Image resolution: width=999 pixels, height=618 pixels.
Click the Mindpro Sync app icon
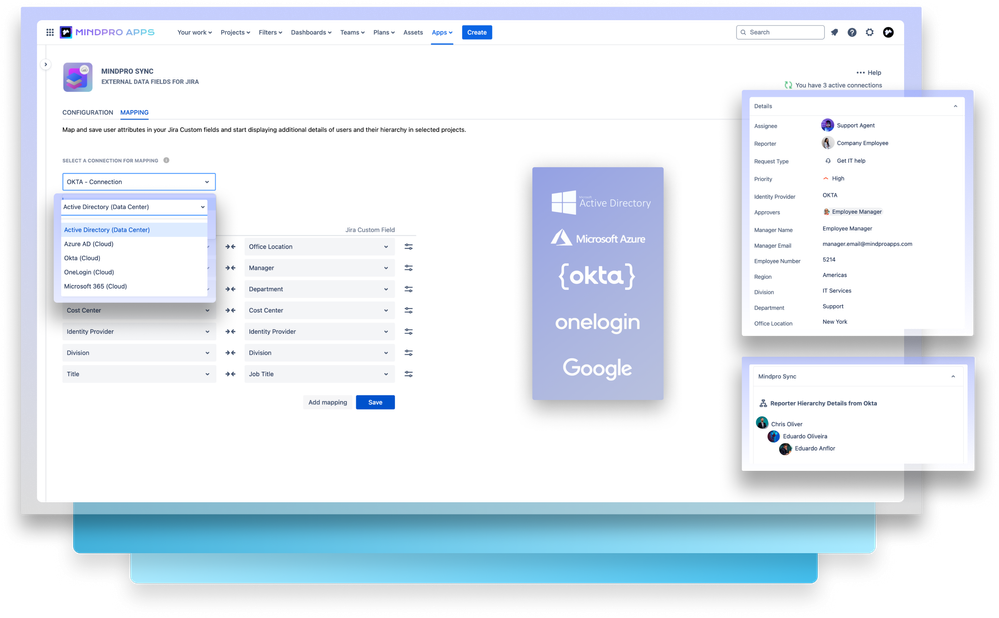click(78, 77)
